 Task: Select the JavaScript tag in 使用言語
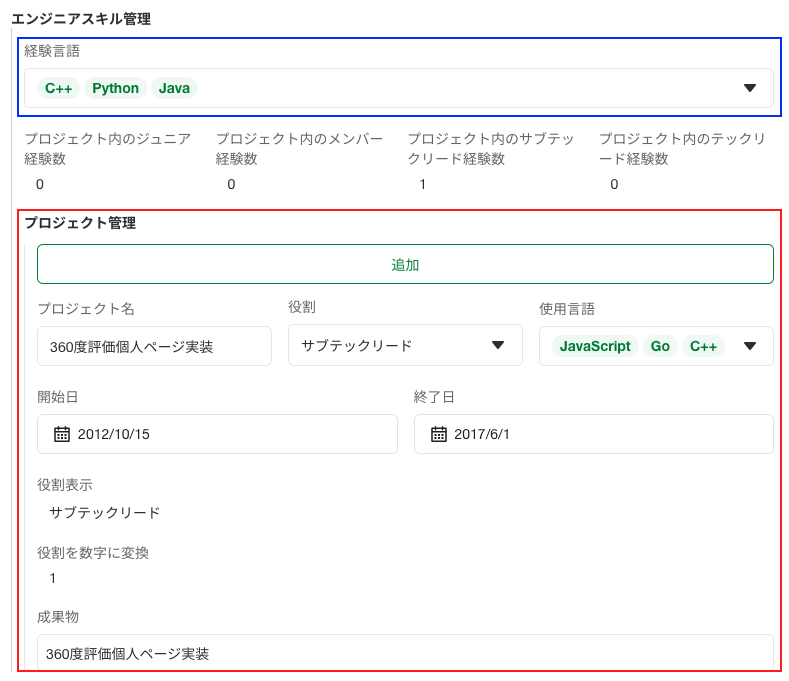coord(595,346)
